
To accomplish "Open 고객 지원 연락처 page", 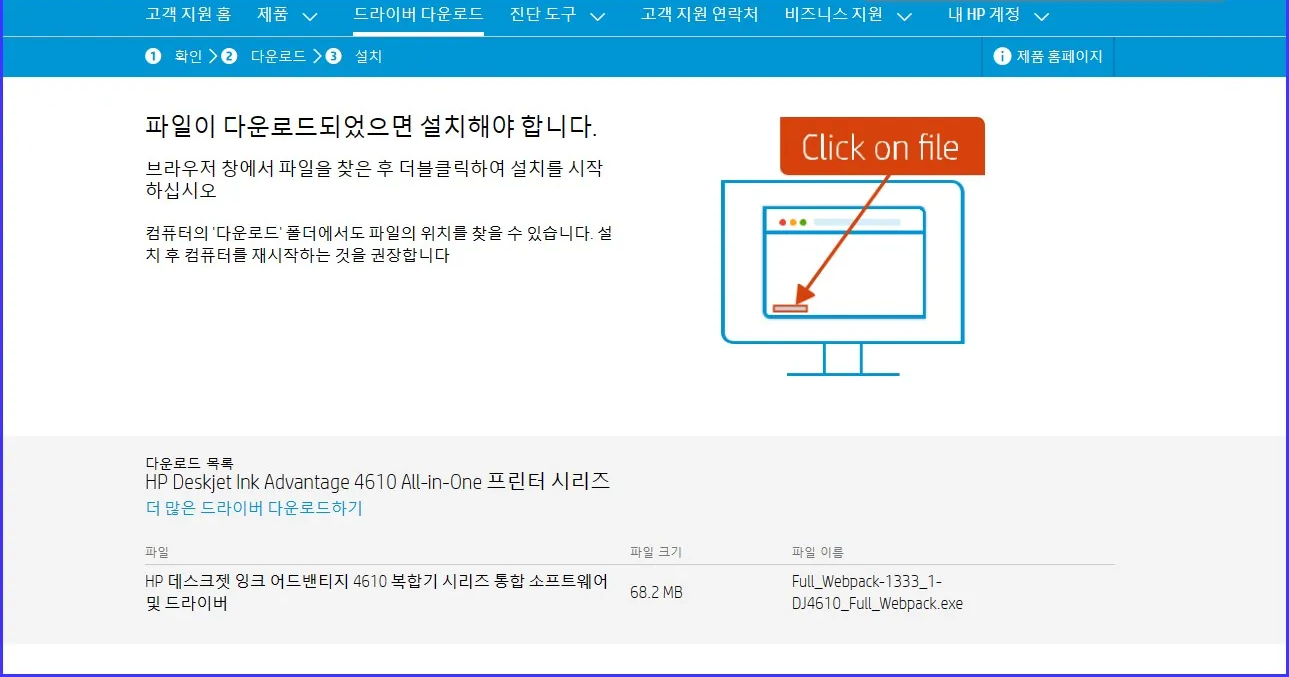I will pyautogui.click(x=700, y=14).
